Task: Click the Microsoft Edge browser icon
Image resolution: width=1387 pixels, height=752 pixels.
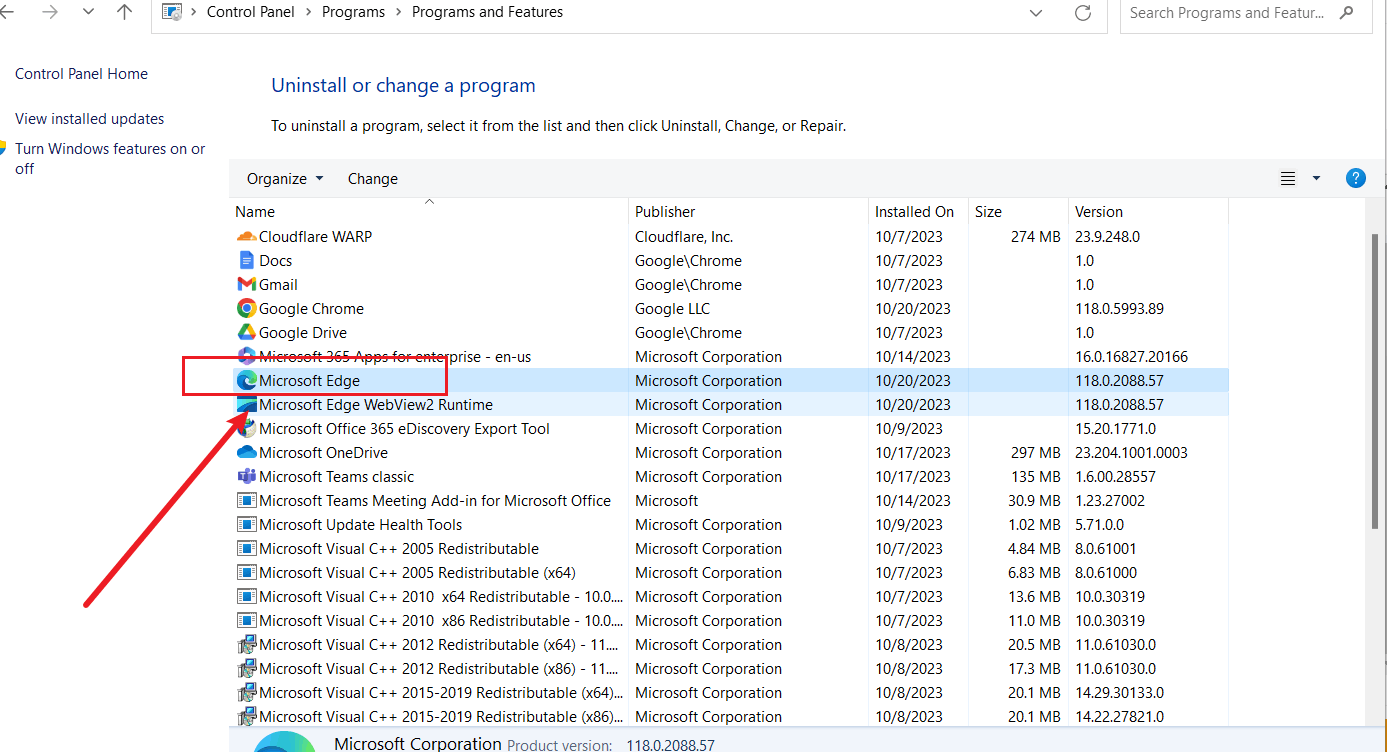Action: tap(247, 381)
